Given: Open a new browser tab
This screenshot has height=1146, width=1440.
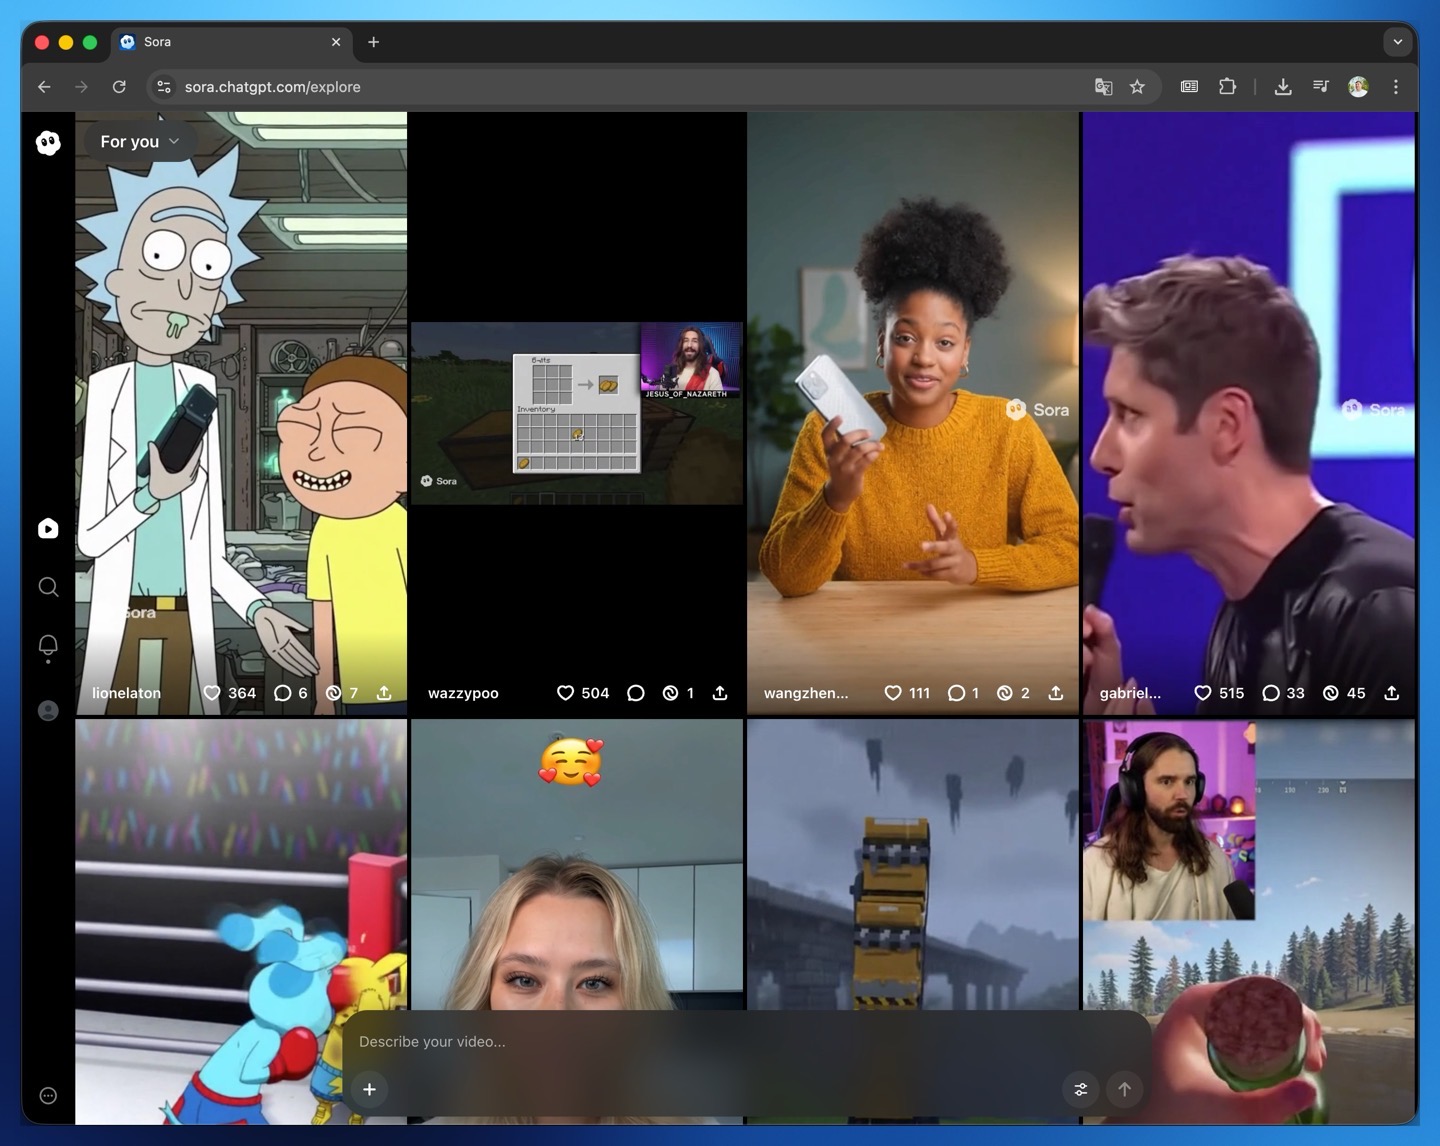Looking at the screenshot, I should tap(373, 42).
